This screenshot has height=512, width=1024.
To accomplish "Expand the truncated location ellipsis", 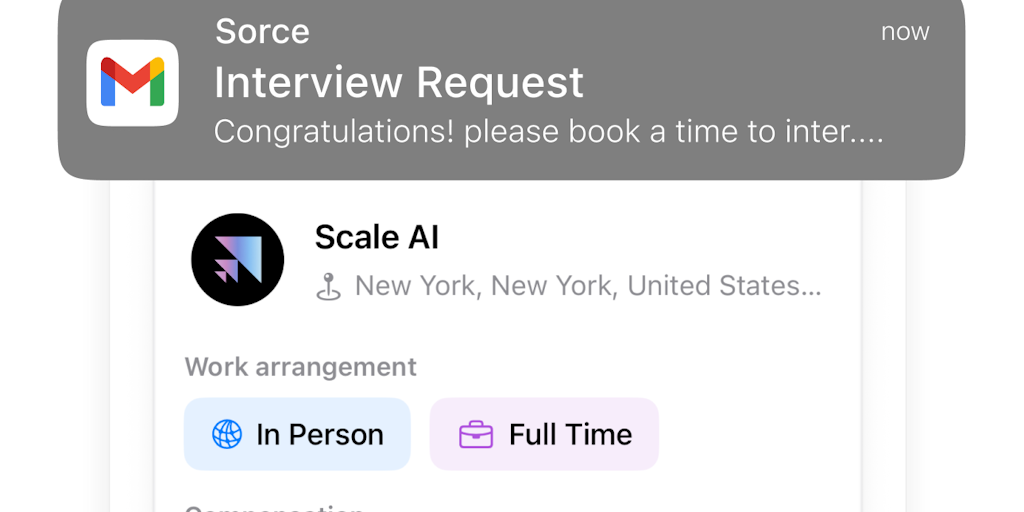I will pos(810,288).
